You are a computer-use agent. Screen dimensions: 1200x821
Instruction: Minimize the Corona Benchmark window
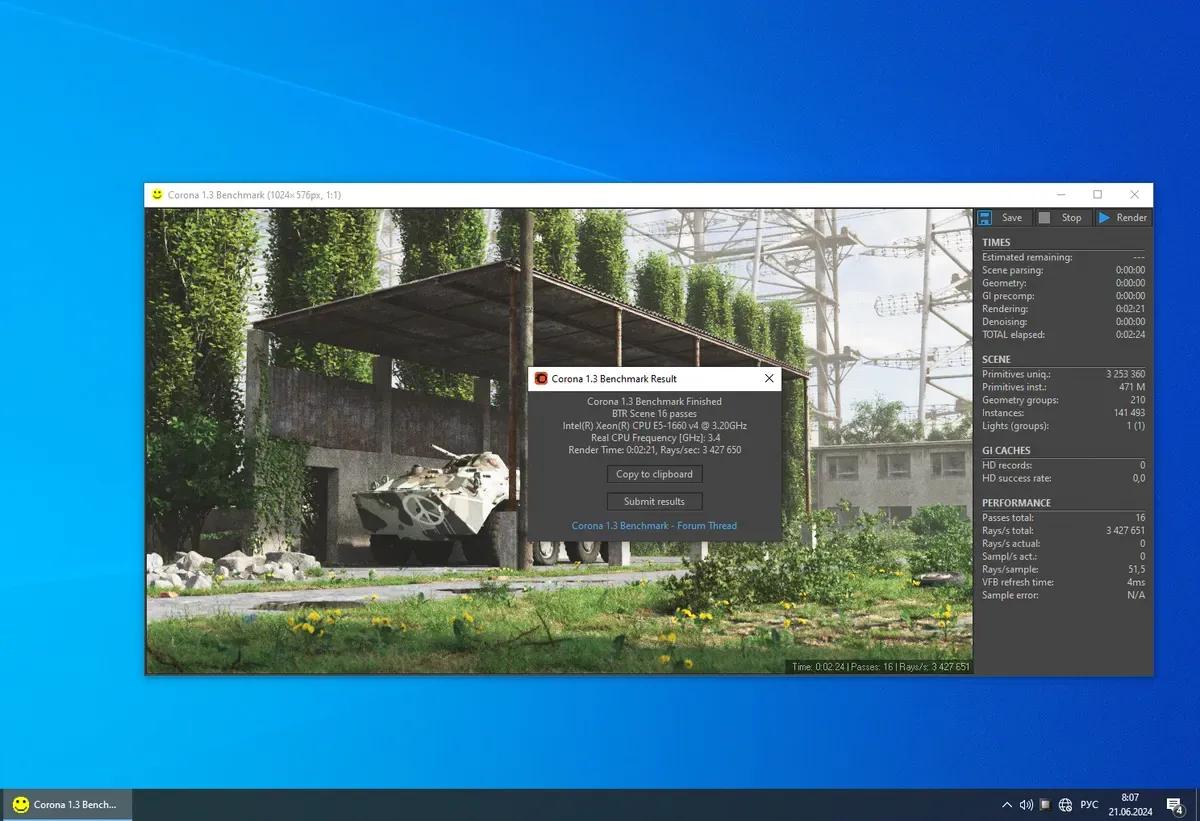point(1060,195)
